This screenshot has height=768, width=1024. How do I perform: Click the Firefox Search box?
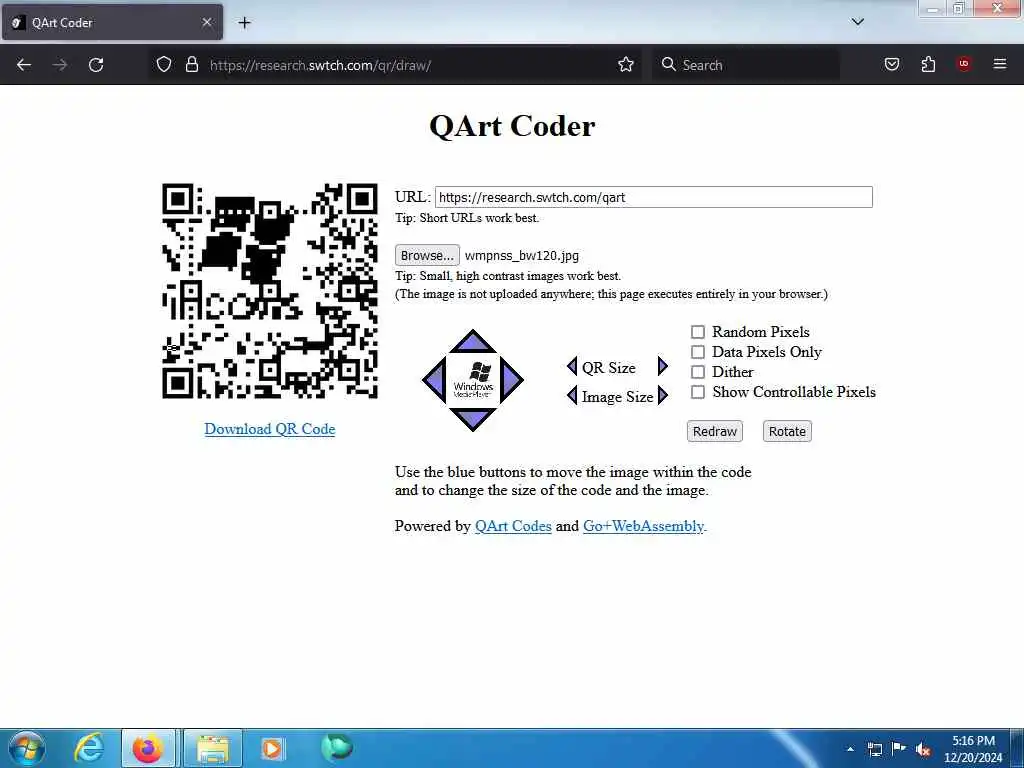point(746,65)
